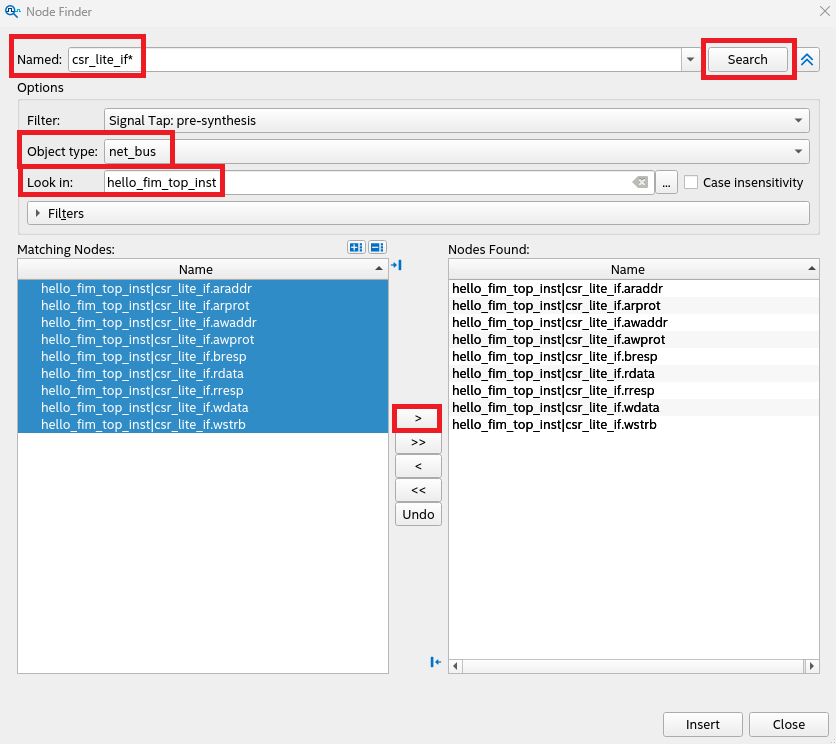This screenshot has width=836, height=744.
Task: Select csr_lite_if.bresp in Matching Nodes
Action: [x=203, y=357]
